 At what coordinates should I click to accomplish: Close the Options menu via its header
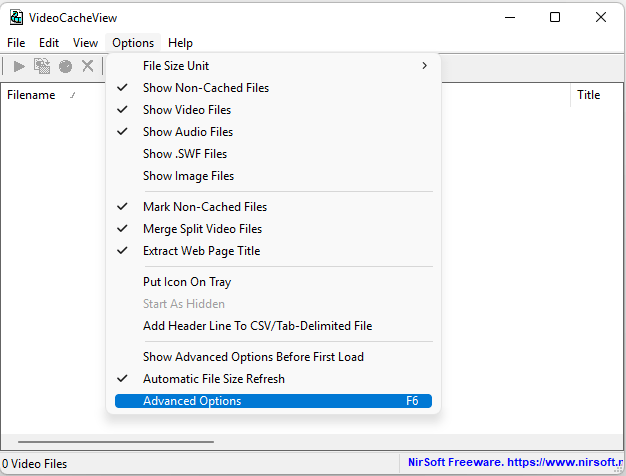(133, 43)
